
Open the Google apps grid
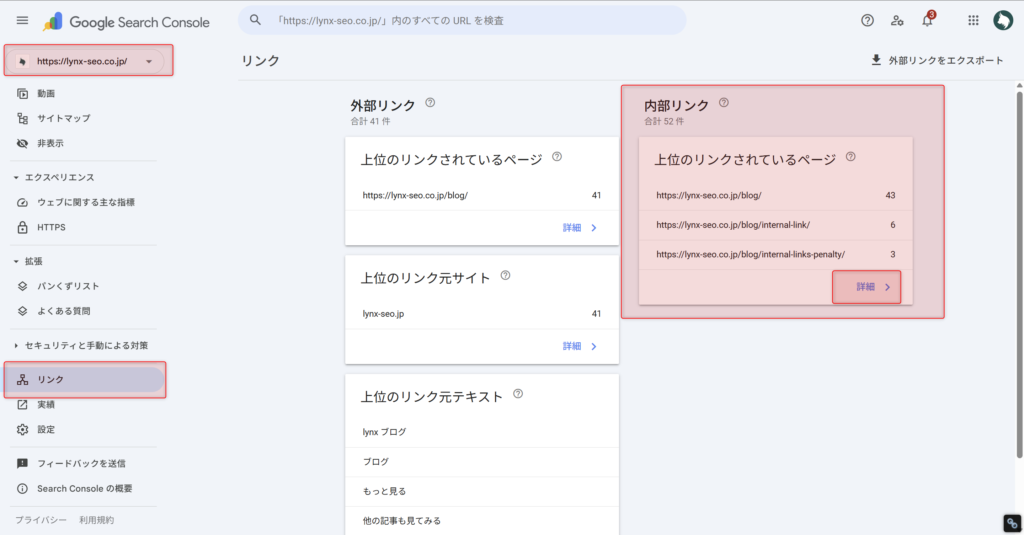click(973, 20)
